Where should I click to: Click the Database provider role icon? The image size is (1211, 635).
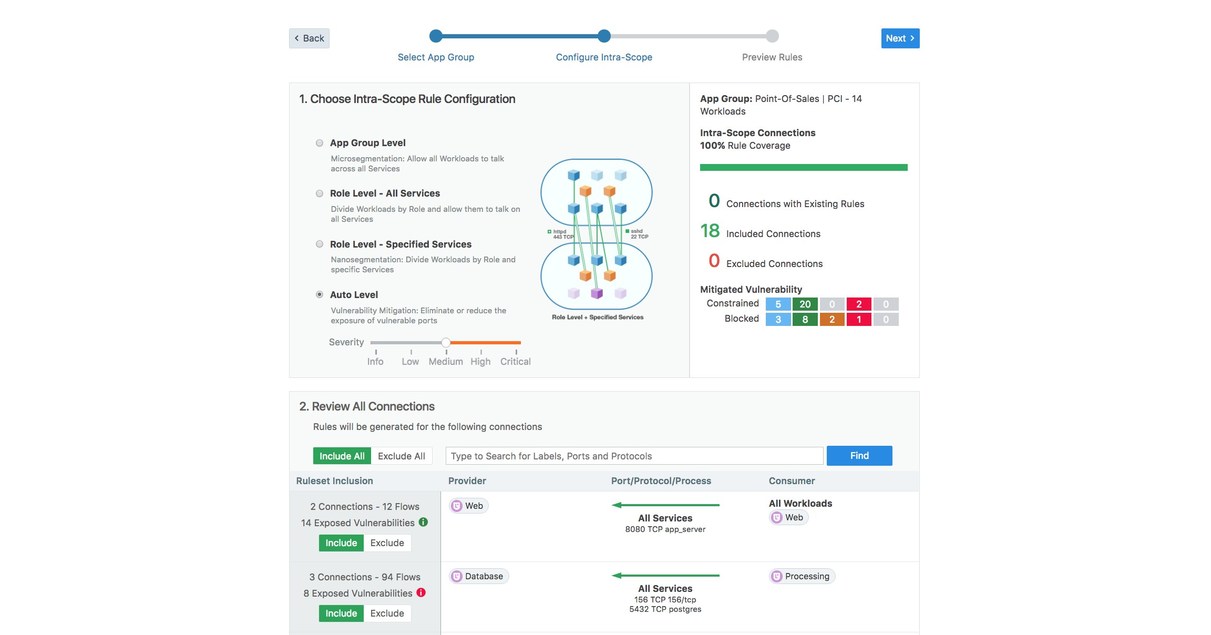[458, 576]
